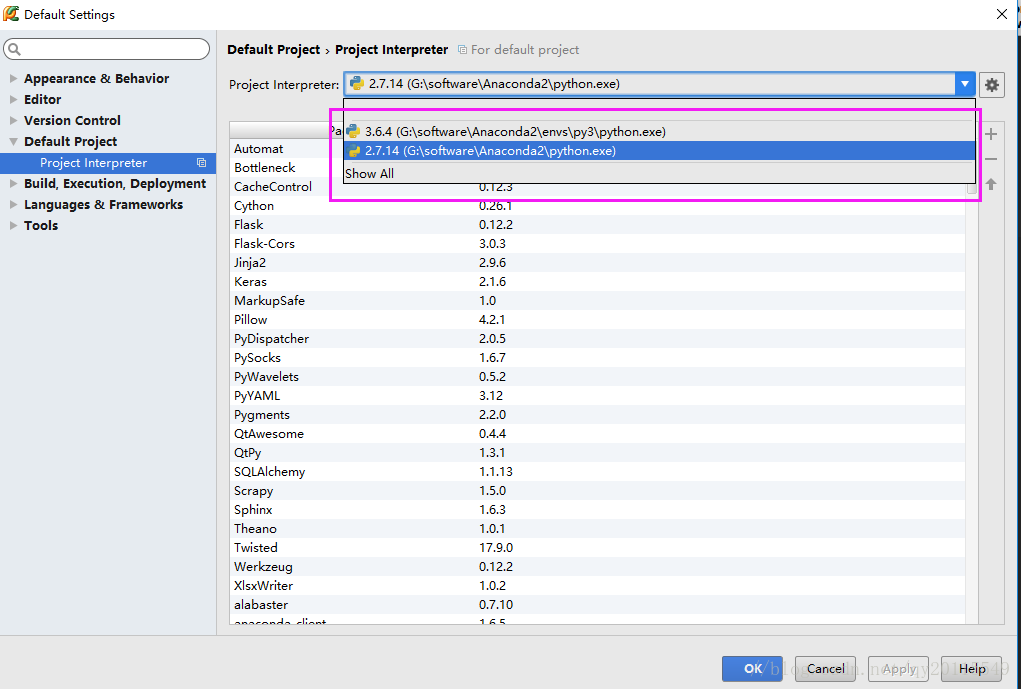The image size is (1021, 689).
Task: Expand Appearance & Behavior section
Action: point(13,78)
